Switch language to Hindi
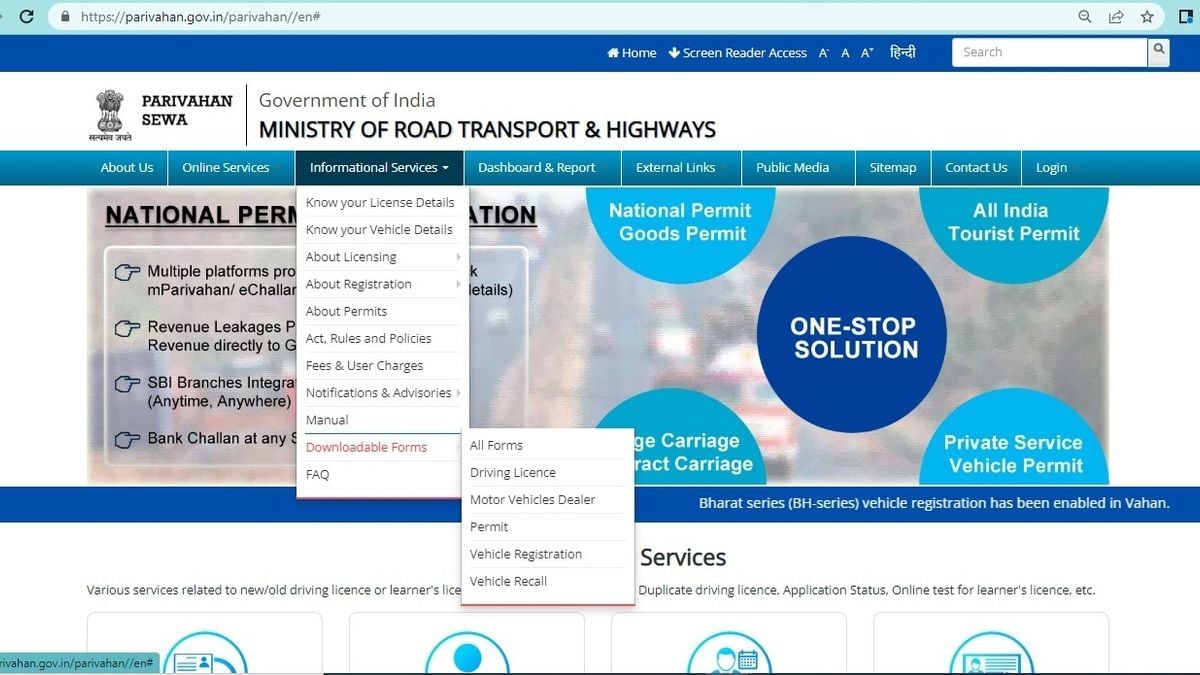 [x=902, y=53]
